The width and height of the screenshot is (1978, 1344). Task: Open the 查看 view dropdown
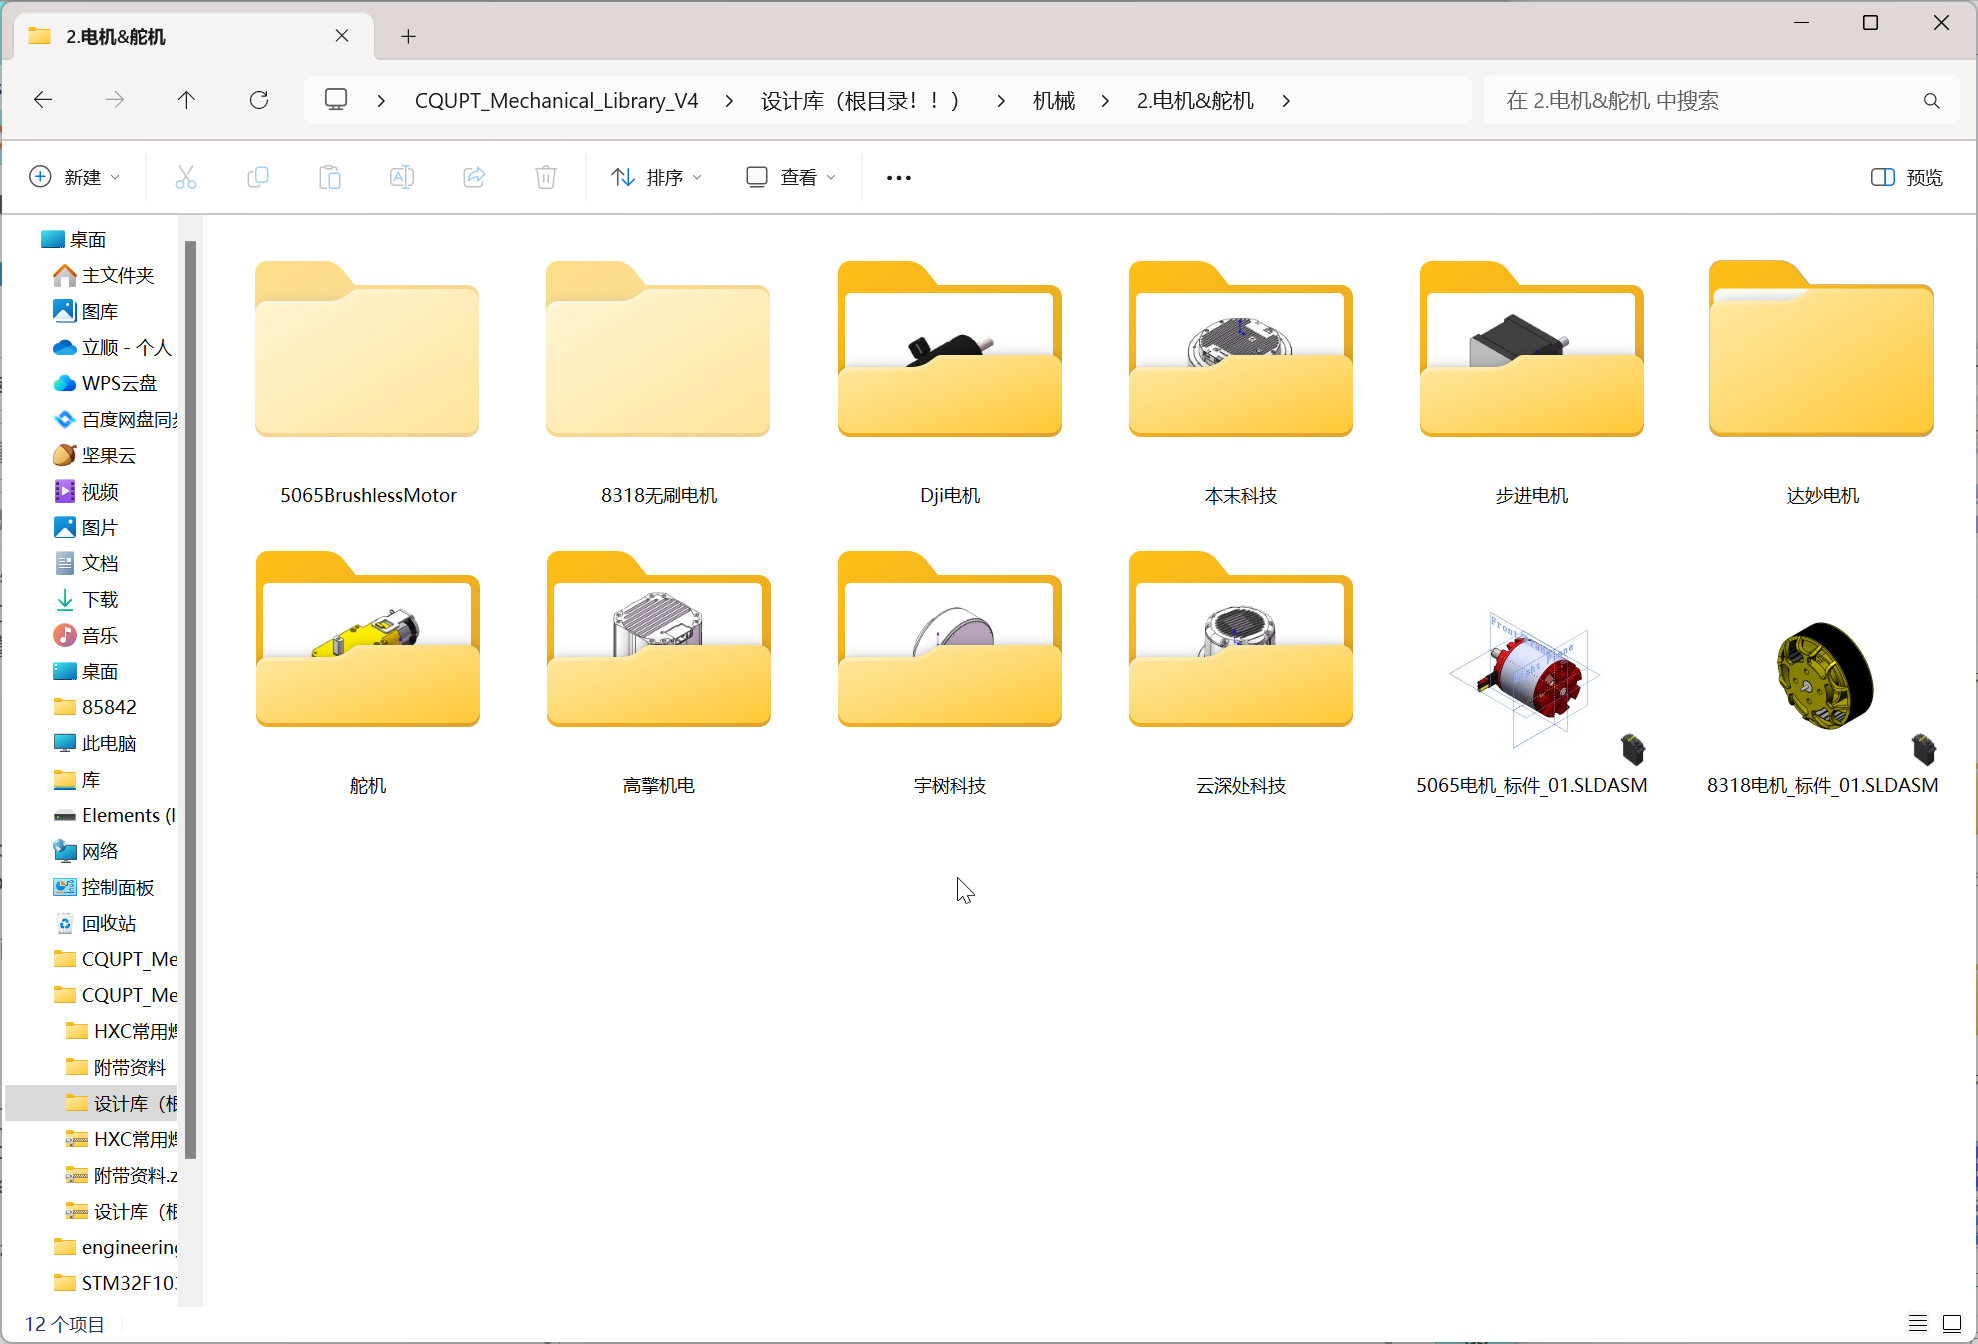tap(790, 177)
